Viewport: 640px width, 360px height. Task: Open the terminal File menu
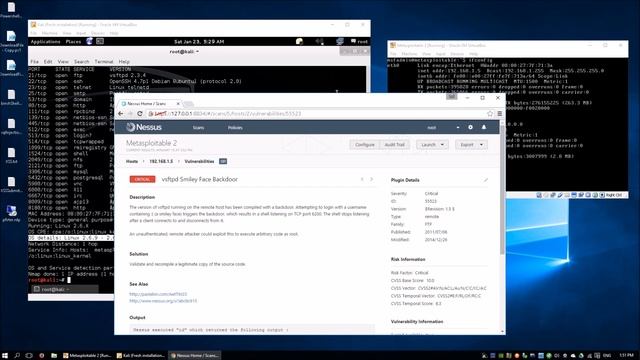click(x=35, y=62)
